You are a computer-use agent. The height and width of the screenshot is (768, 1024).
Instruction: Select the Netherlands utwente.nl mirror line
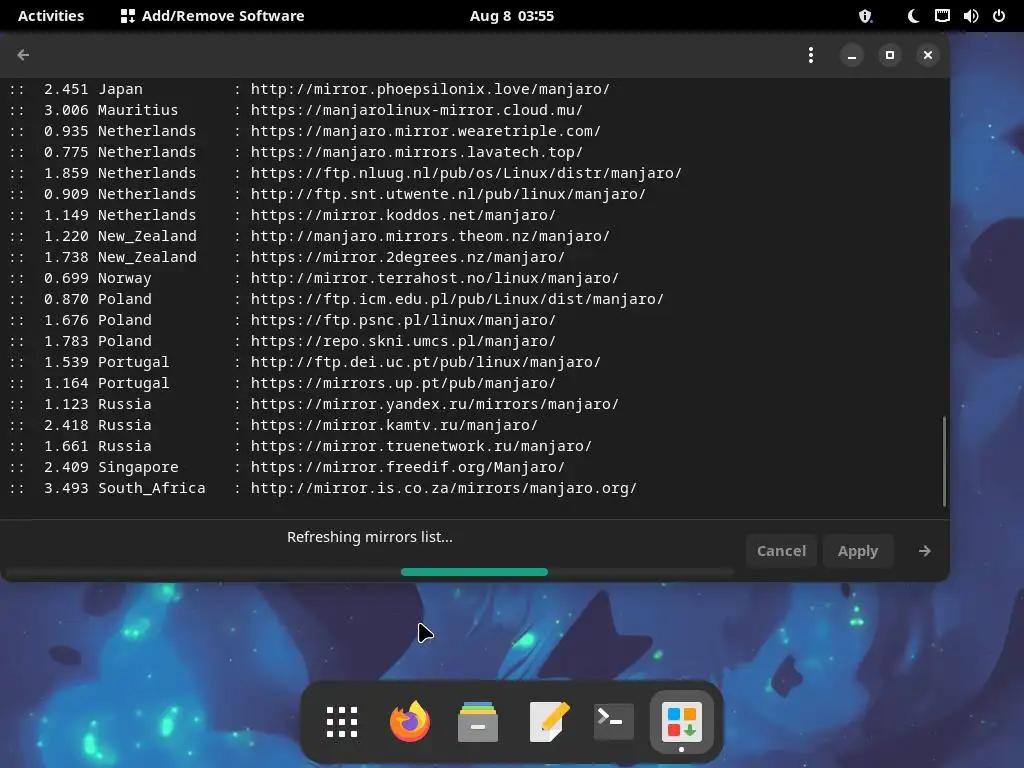click(328, 194)
